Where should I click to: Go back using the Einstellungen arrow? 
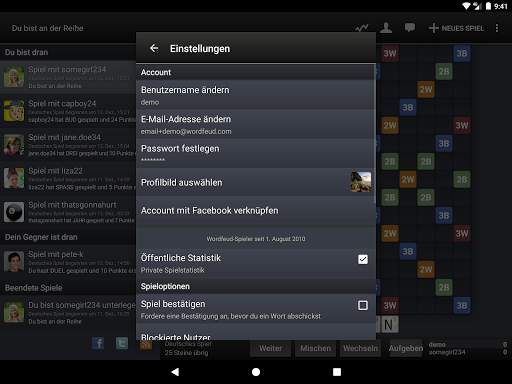tap(154, 48)
